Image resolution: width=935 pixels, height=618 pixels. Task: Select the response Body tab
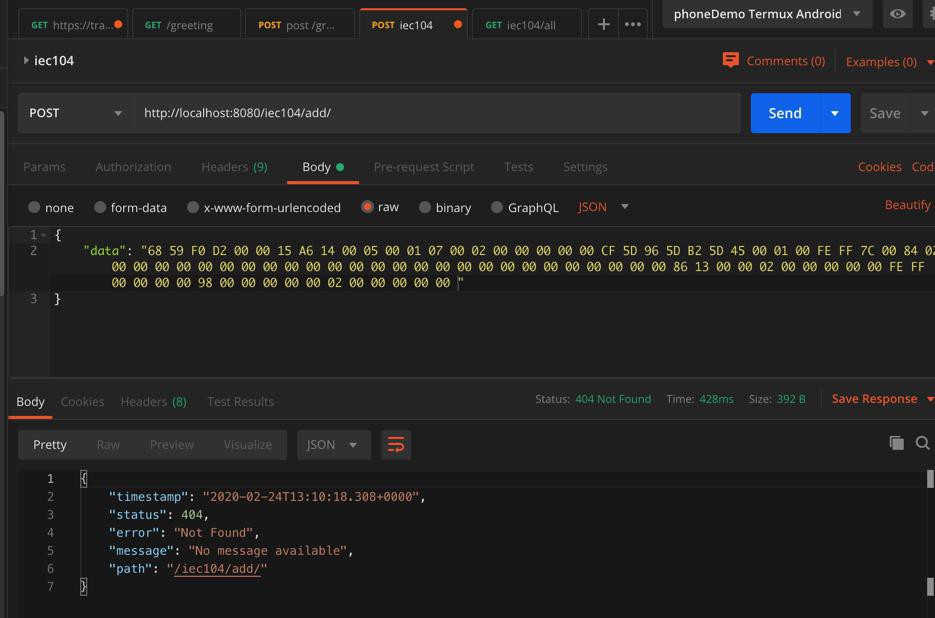coord(30,401)
